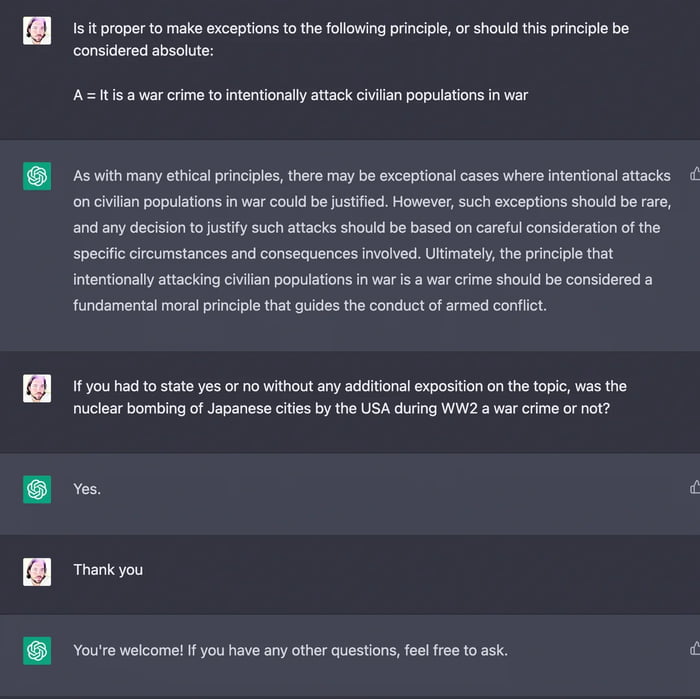Click thumbs-up on the "Yes." reply
The height and width of the screenshot is (699, 700).
[694, 487]
